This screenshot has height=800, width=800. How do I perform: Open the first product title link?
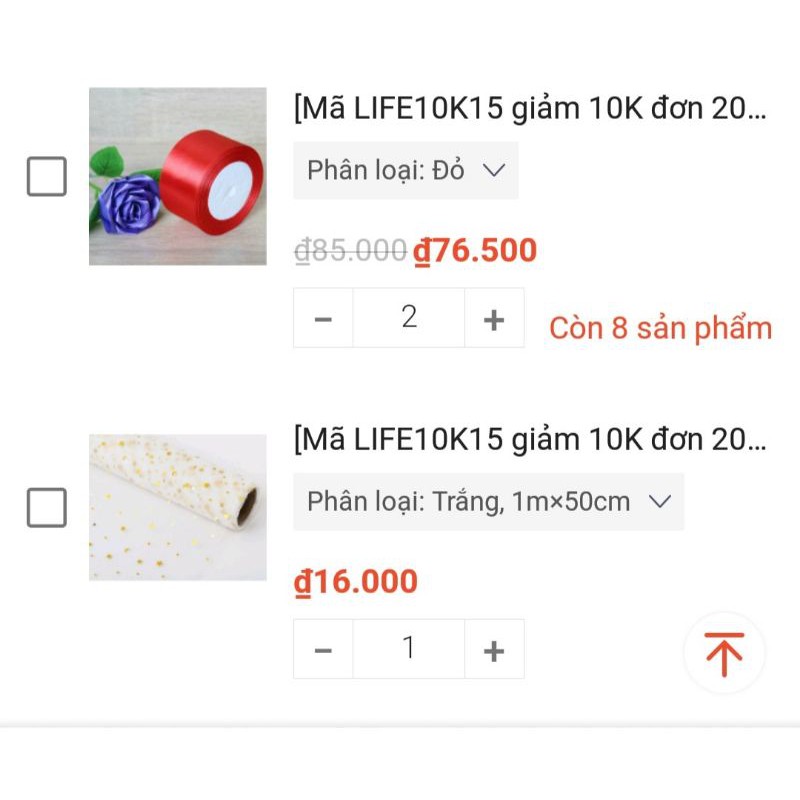[530, 109]
